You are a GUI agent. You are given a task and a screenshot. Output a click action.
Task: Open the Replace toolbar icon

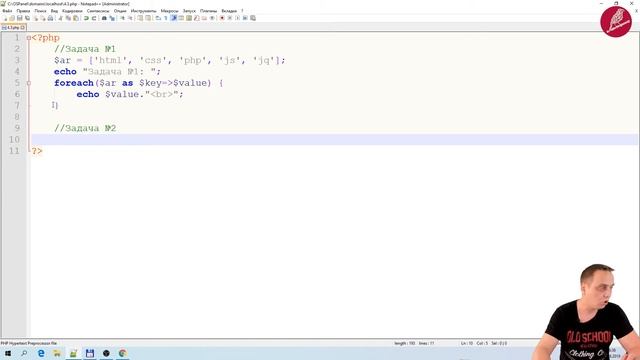point(112,18)
